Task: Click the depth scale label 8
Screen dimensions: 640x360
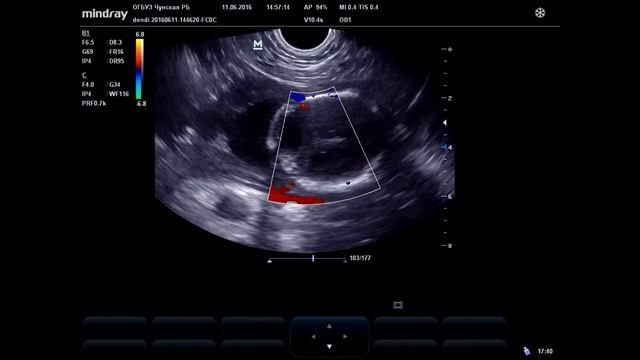Action: click(x=450, y=246)
